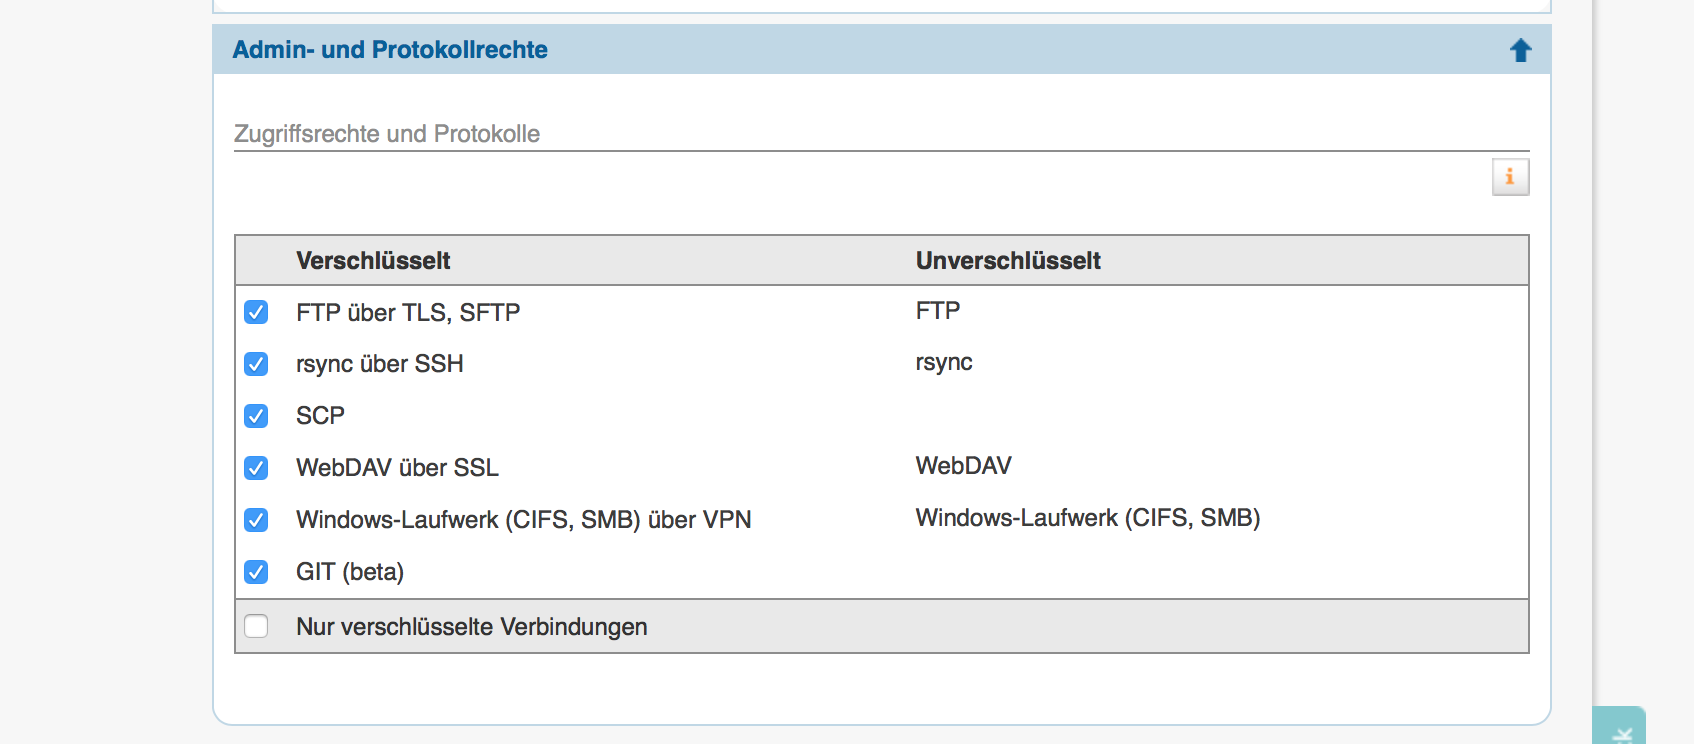Uncheck Windows-Laufwerk über VPN checkbox
The height and width of the screenshot is (744, 1694).
(256, 520)
